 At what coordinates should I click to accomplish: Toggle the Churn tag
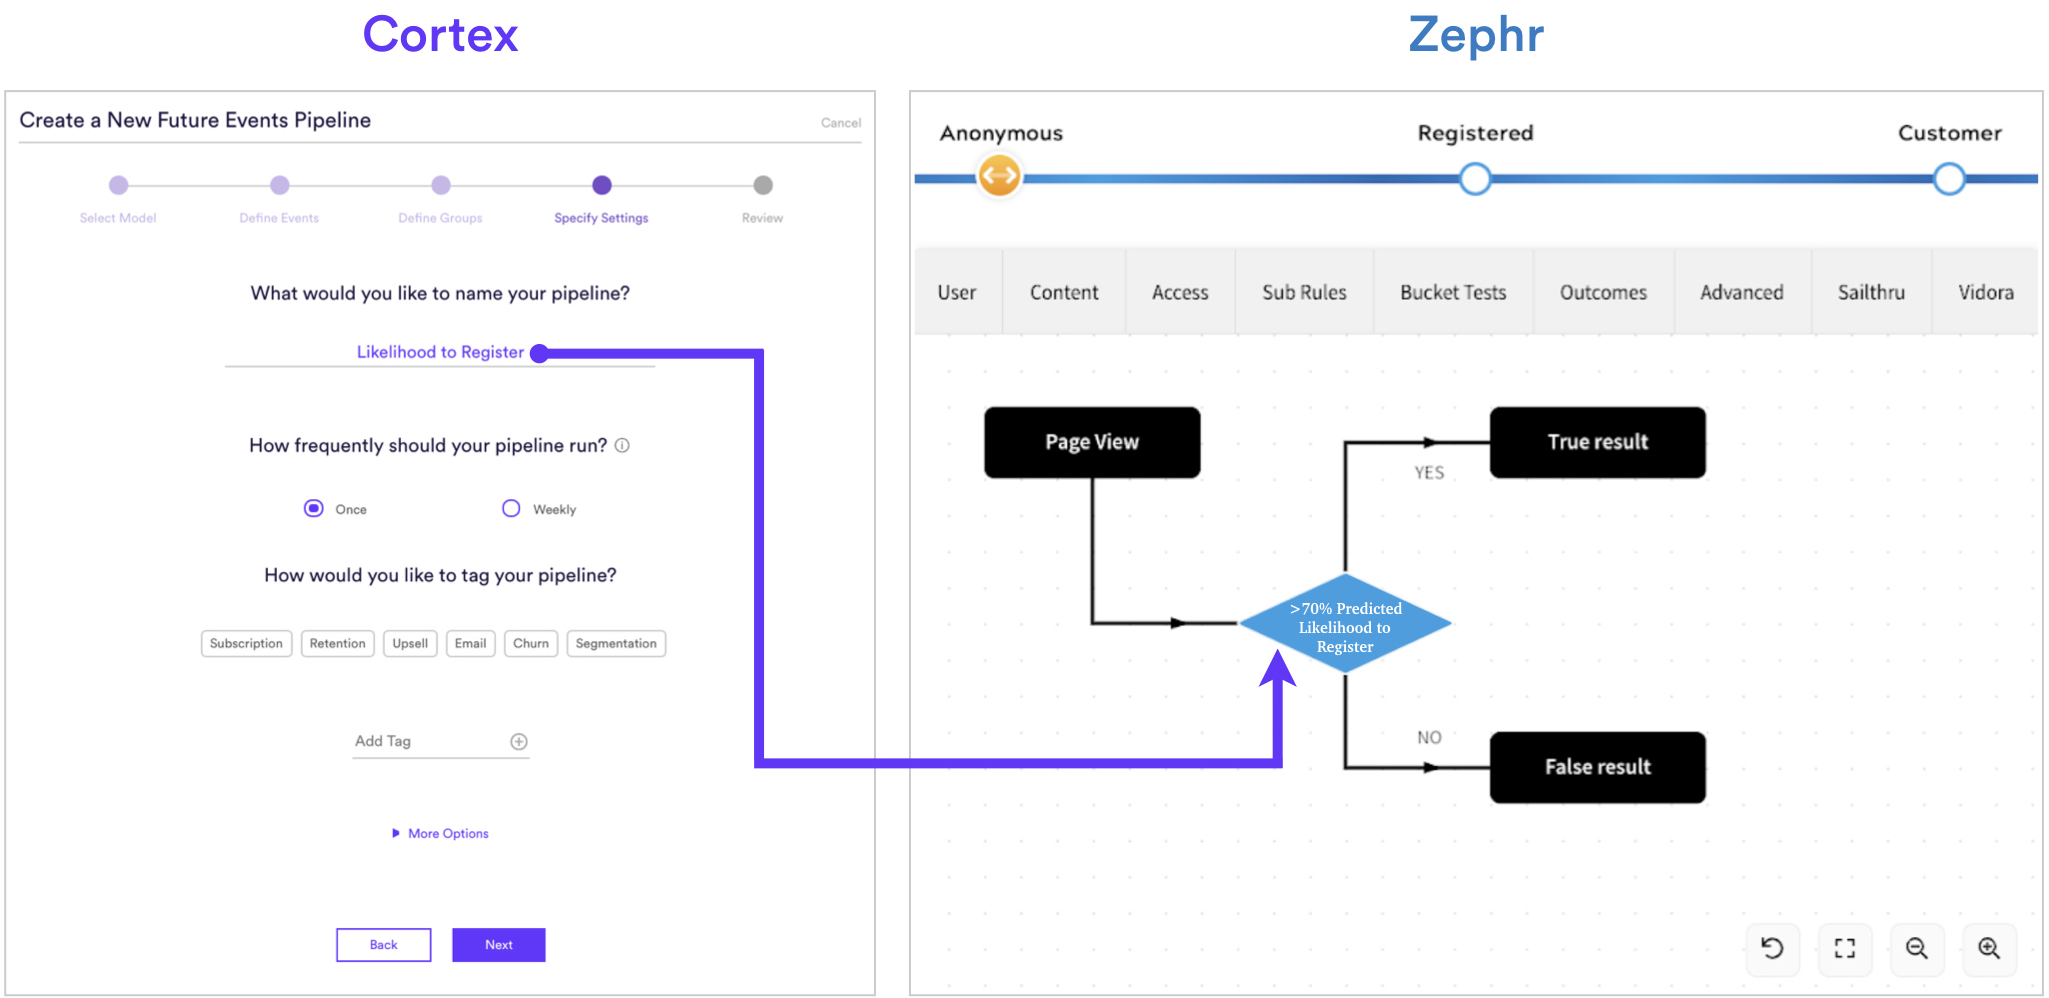(x=531, y=643)
